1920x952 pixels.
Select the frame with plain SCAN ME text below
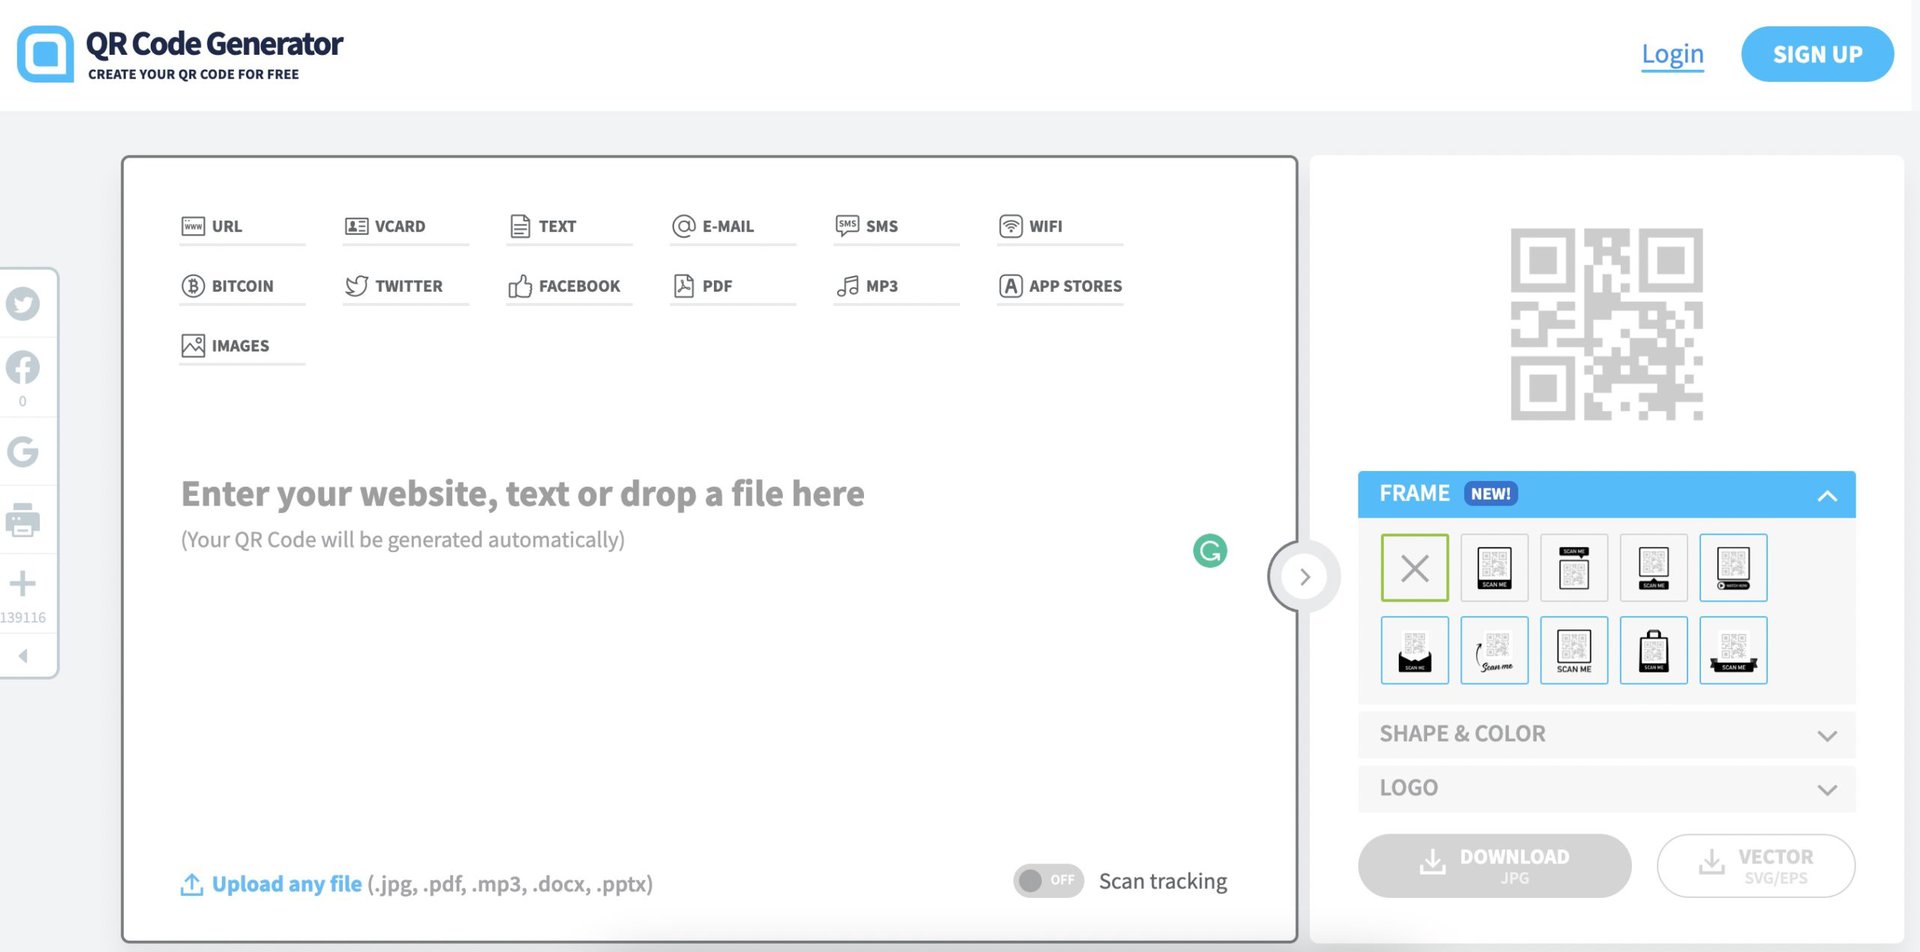click(x=1574, y=650)
